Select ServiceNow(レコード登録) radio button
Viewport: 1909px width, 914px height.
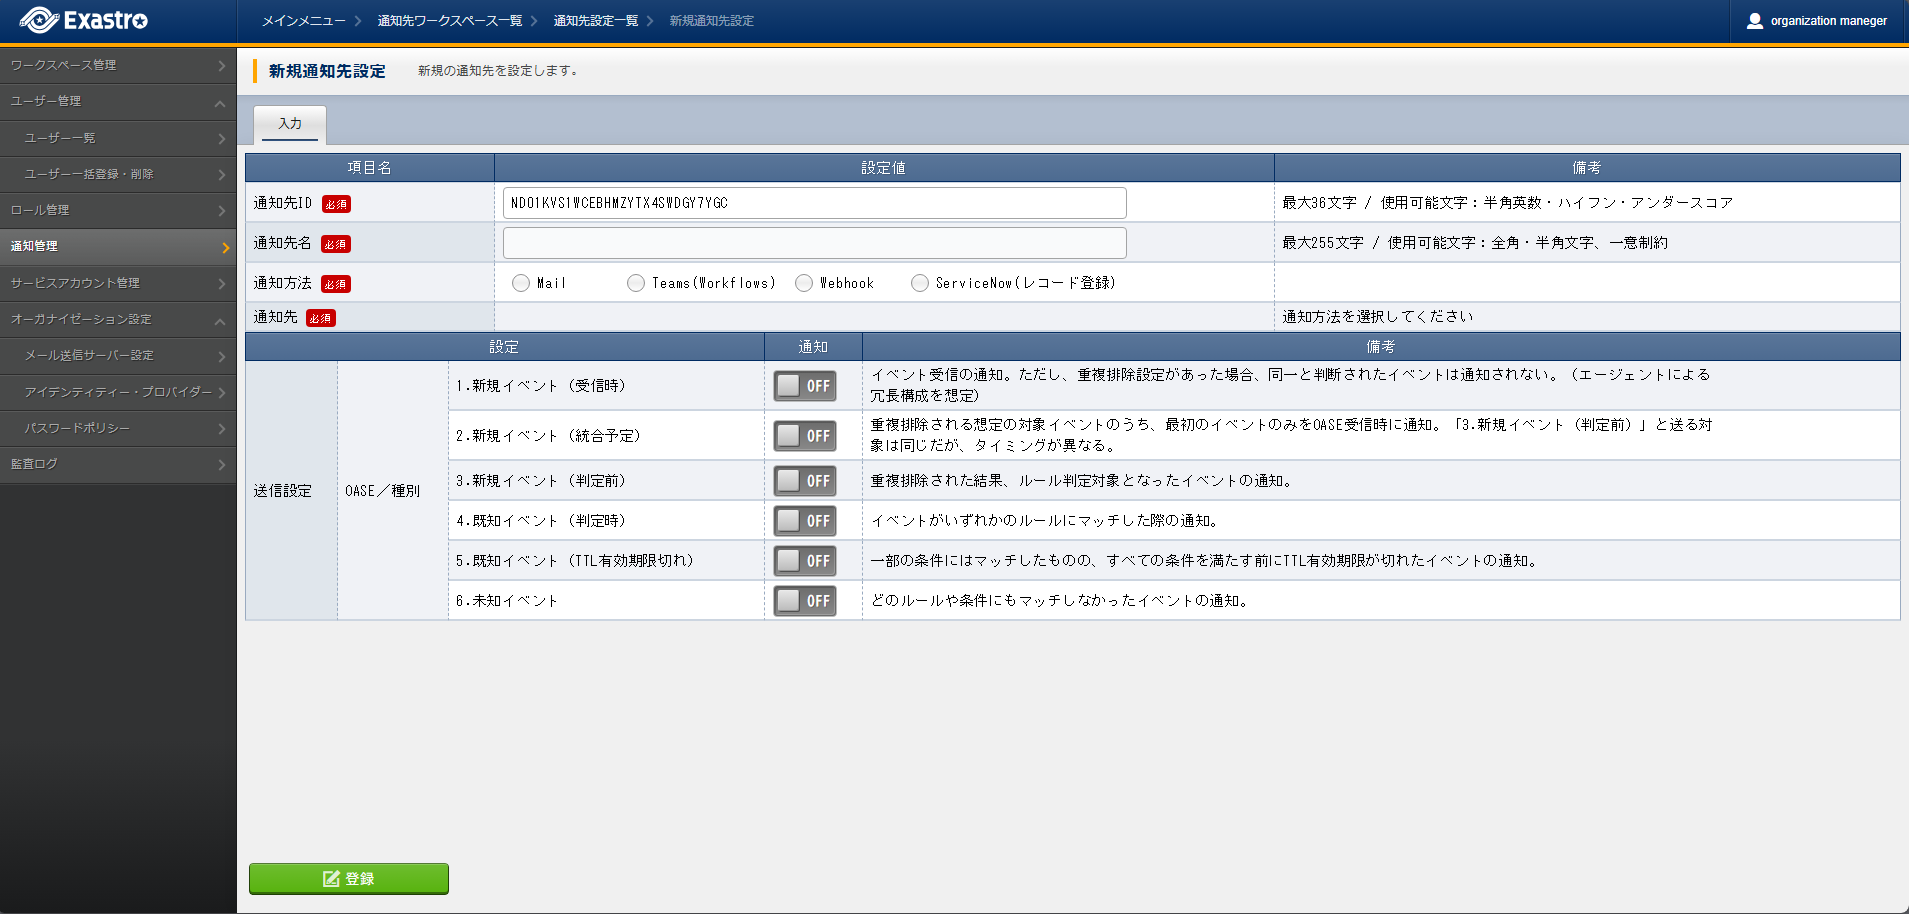(920, 283)
